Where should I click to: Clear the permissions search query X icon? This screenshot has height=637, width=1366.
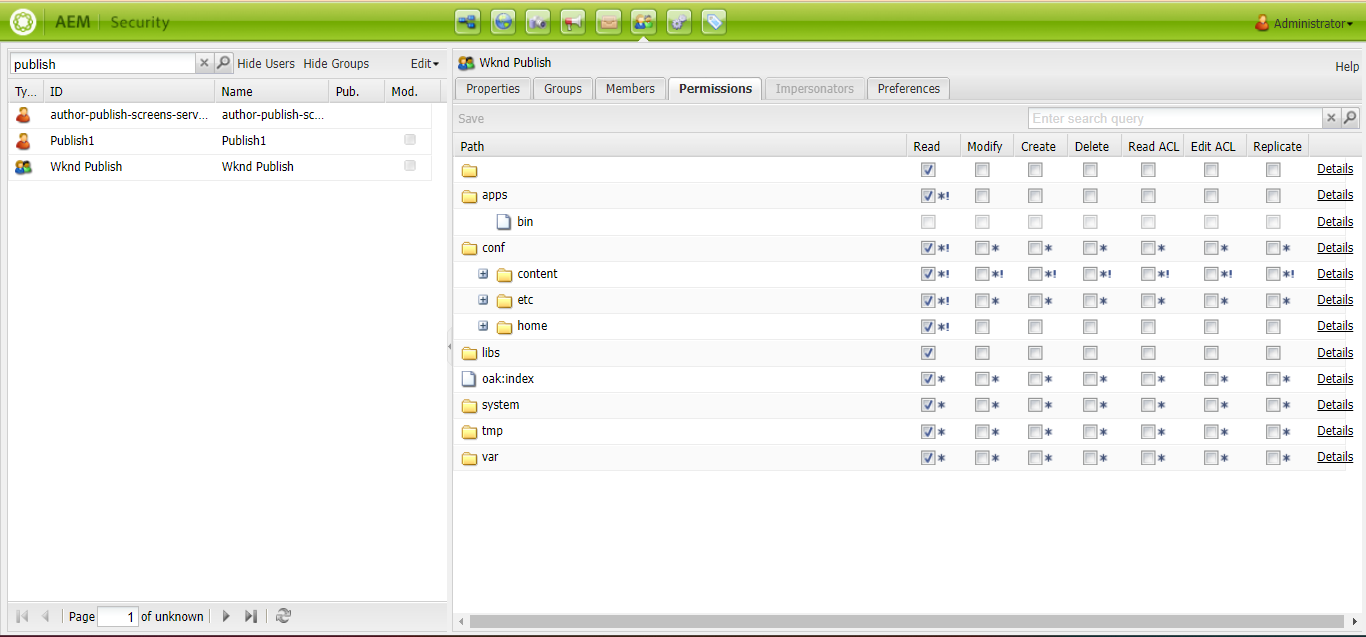point(1331,118)
